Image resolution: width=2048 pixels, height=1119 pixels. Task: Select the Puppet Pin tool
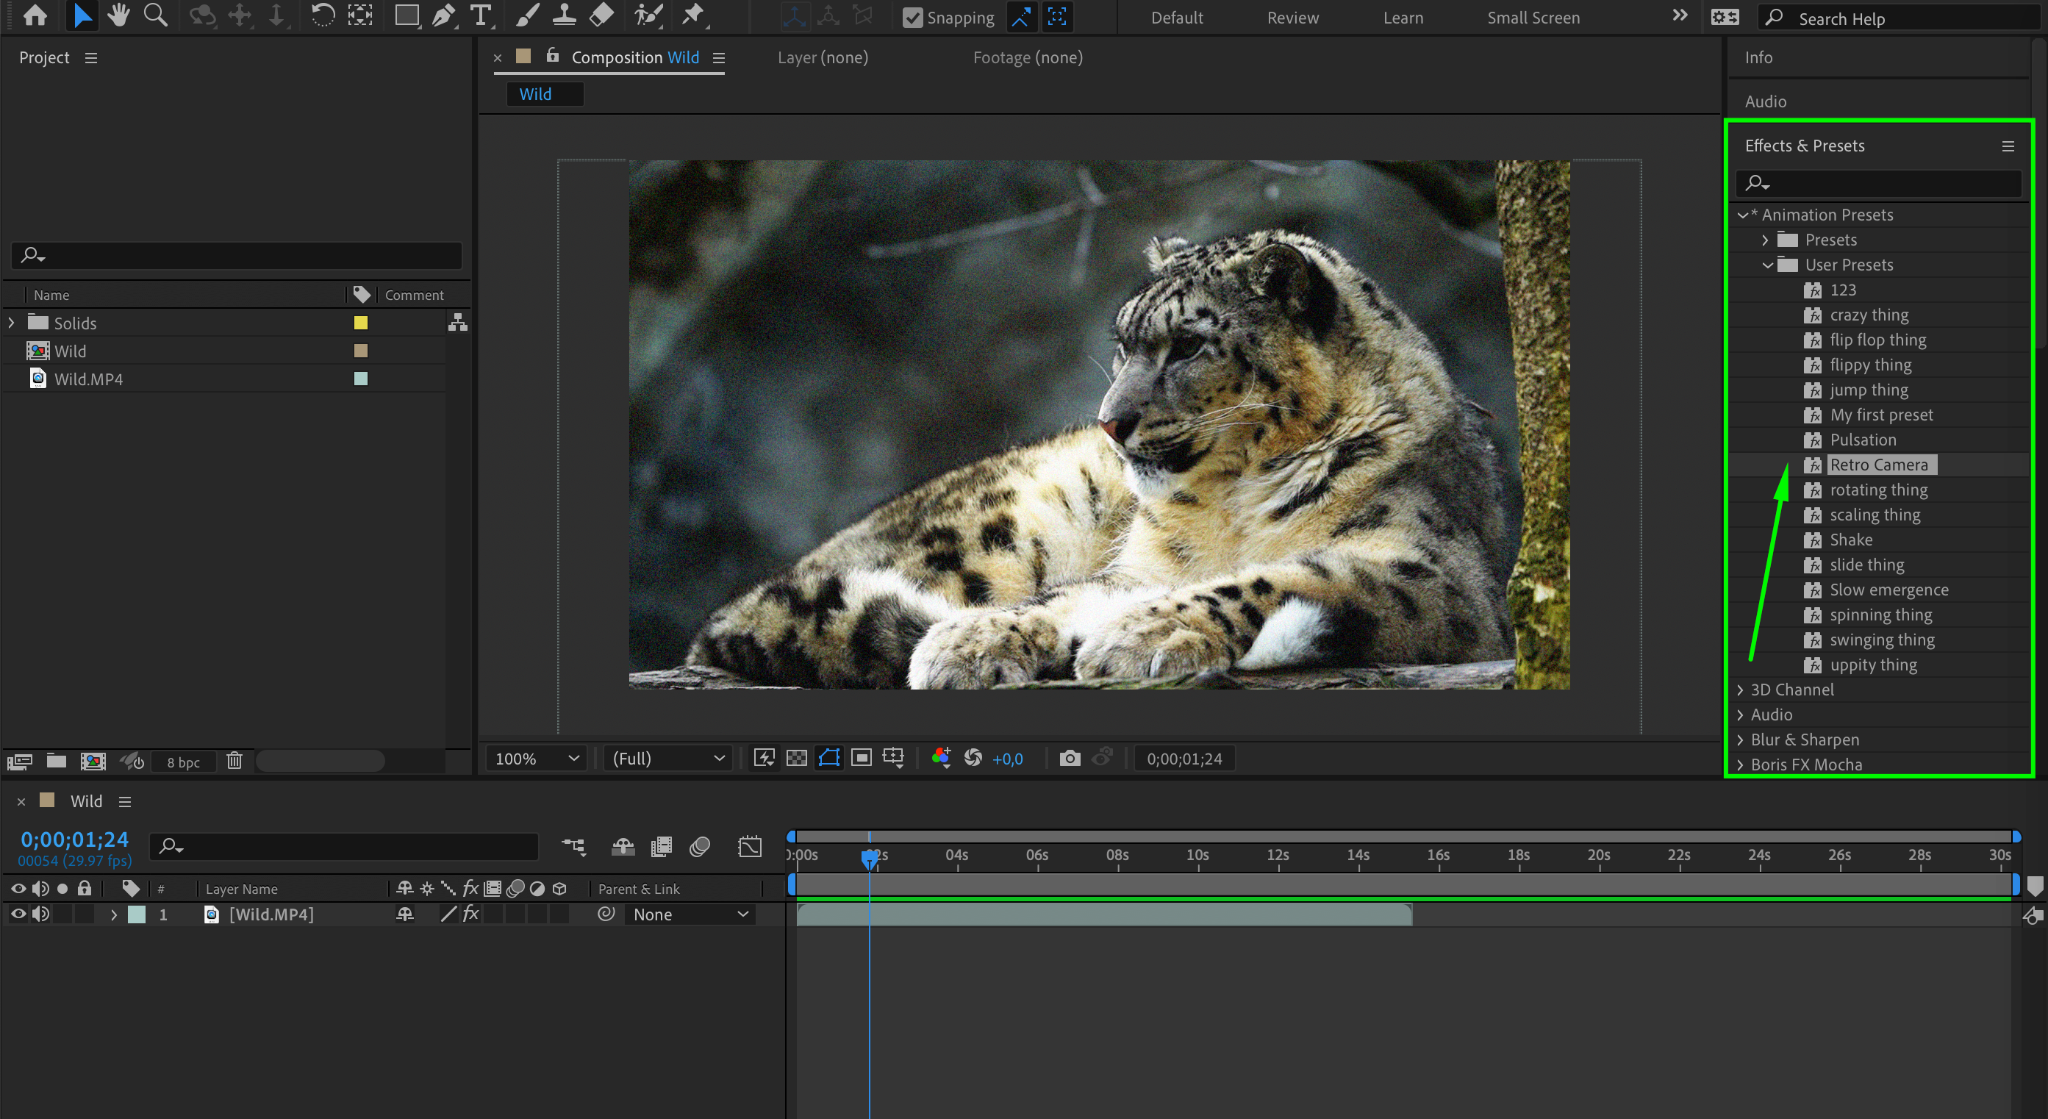tap(692, 15)
